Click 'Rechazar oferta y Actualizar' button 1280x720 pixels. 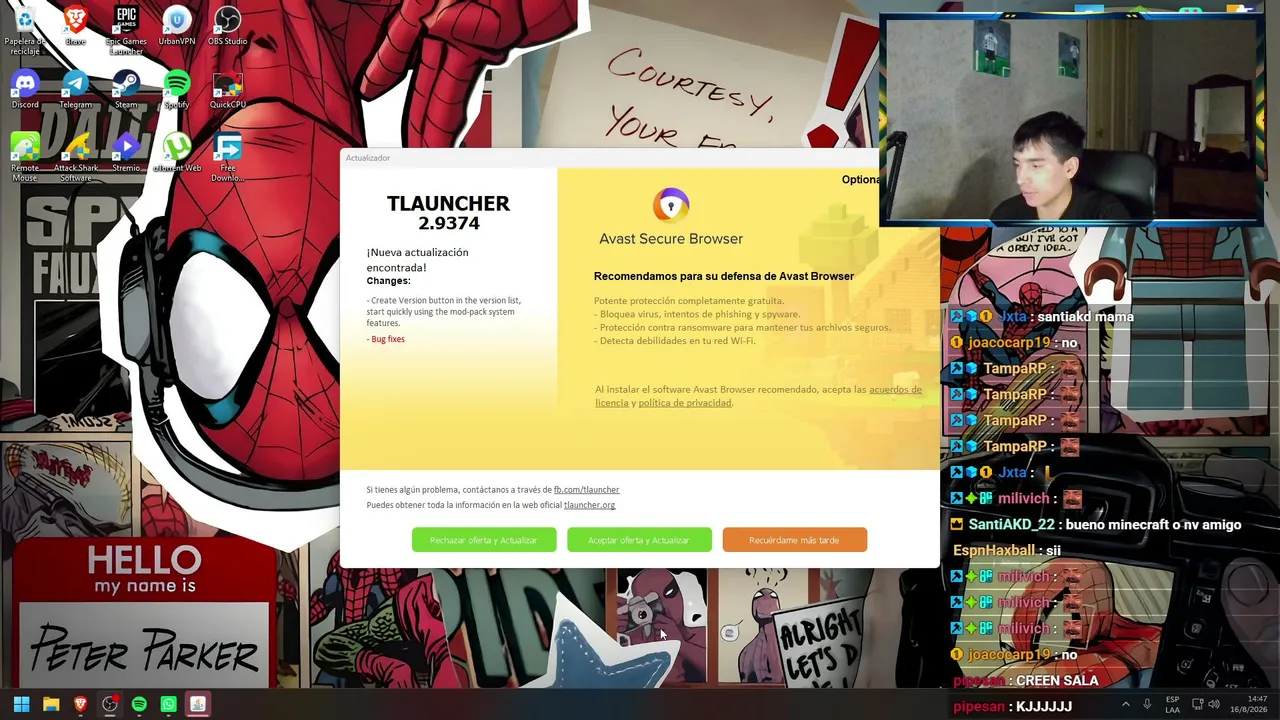tap(484, 540)
